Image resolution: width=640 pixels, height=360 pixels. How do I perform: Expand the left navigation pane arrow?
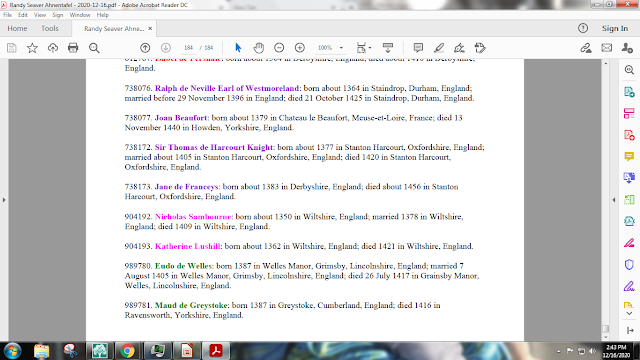point(4,200)
